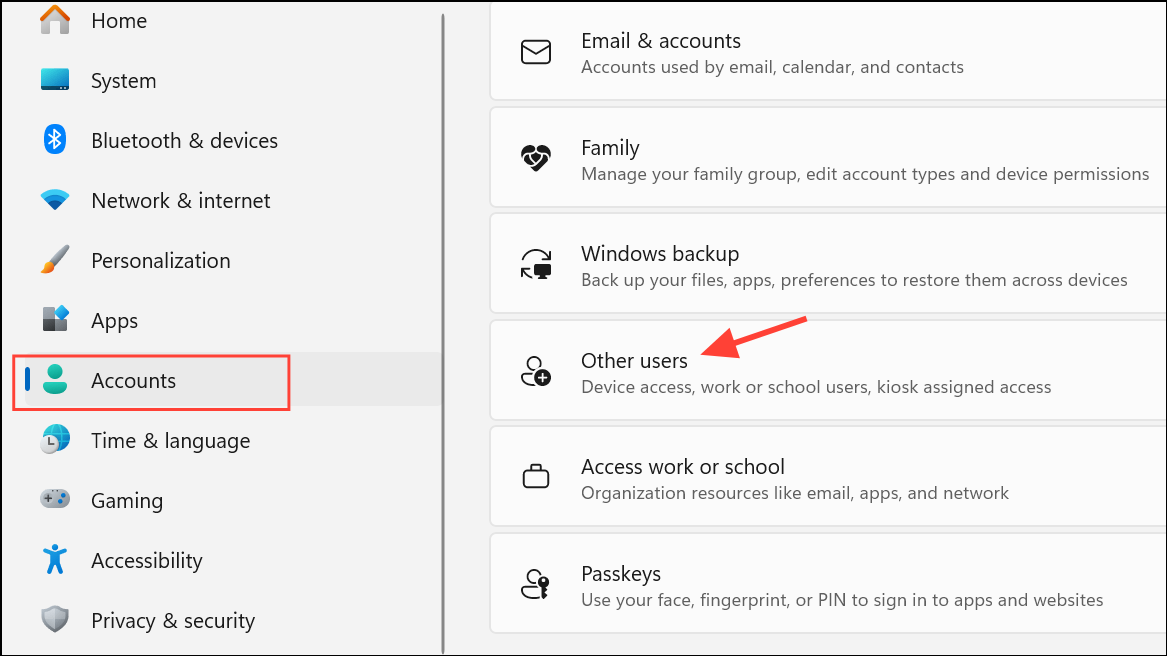Viewport: 1167px width, 656px height.
Task: Click the heart-shaped Family icon
Action: point(536,159)
